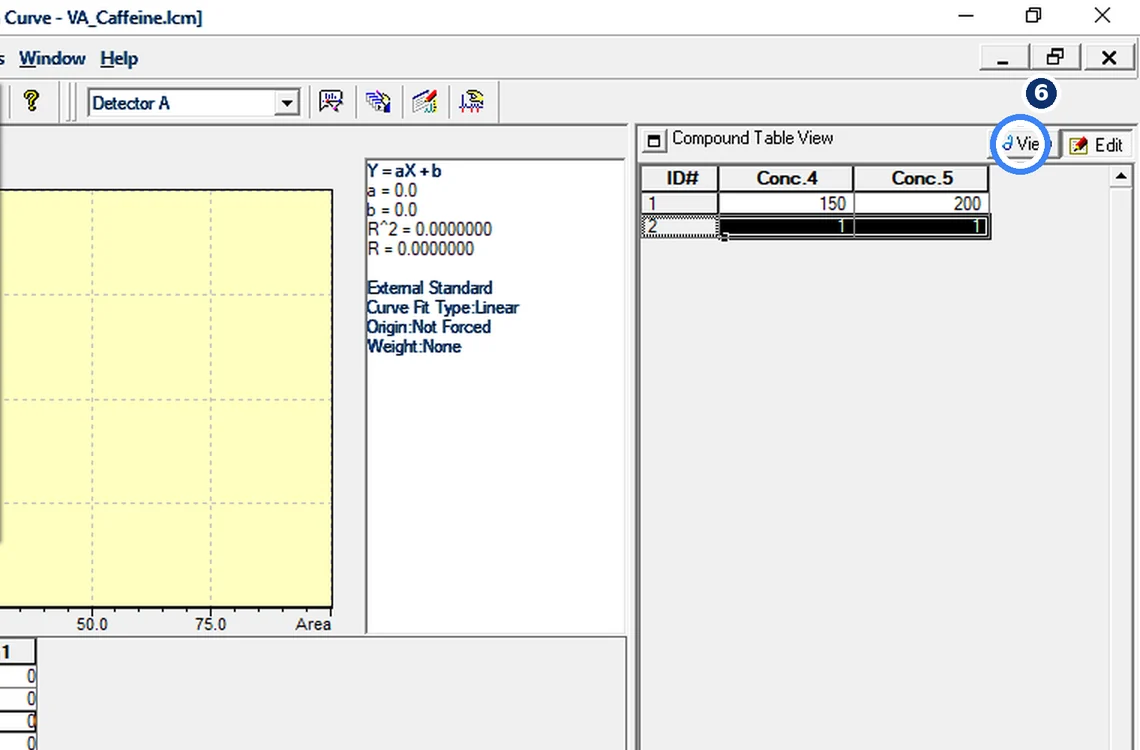Click the compound table scroll up arrow
1140x750 pixels.
click(1121, 177)
